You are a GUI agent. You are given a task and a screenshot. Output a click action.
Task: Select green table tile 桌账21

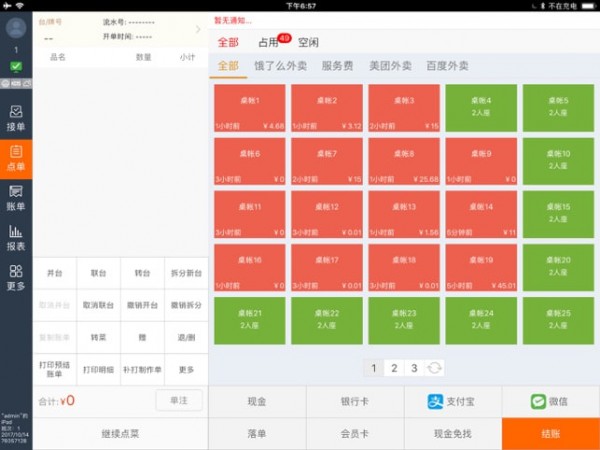click(250, 320)
